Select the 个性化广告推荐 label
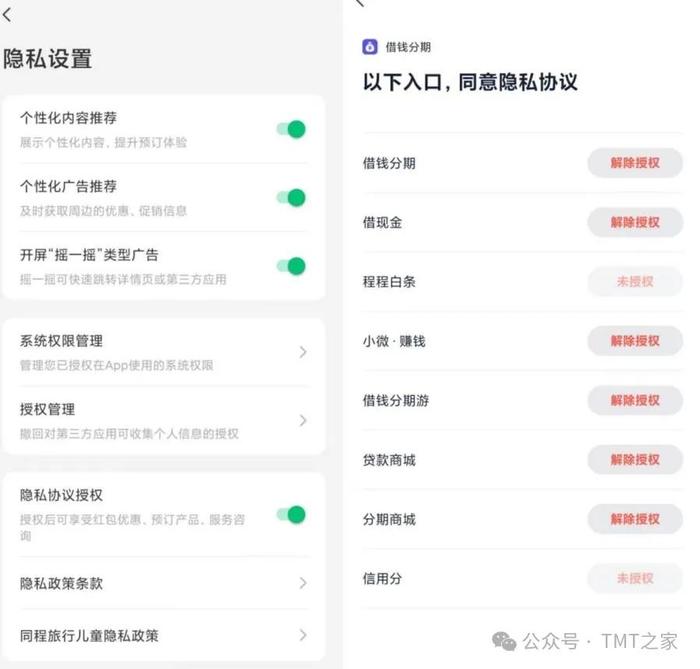The height and width of the screenshot is (669, 700). pyautogui.click(x=68, y=186)
